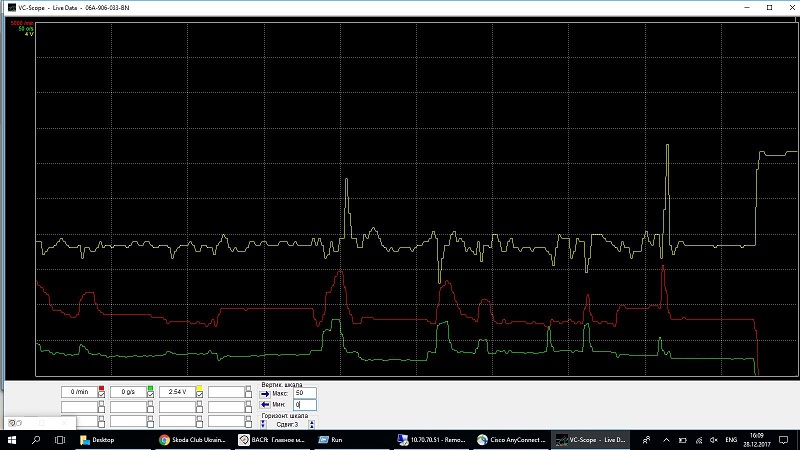Click the Макс vertical scale input field
Screen dimensions: 800x450
click(305, 393)
